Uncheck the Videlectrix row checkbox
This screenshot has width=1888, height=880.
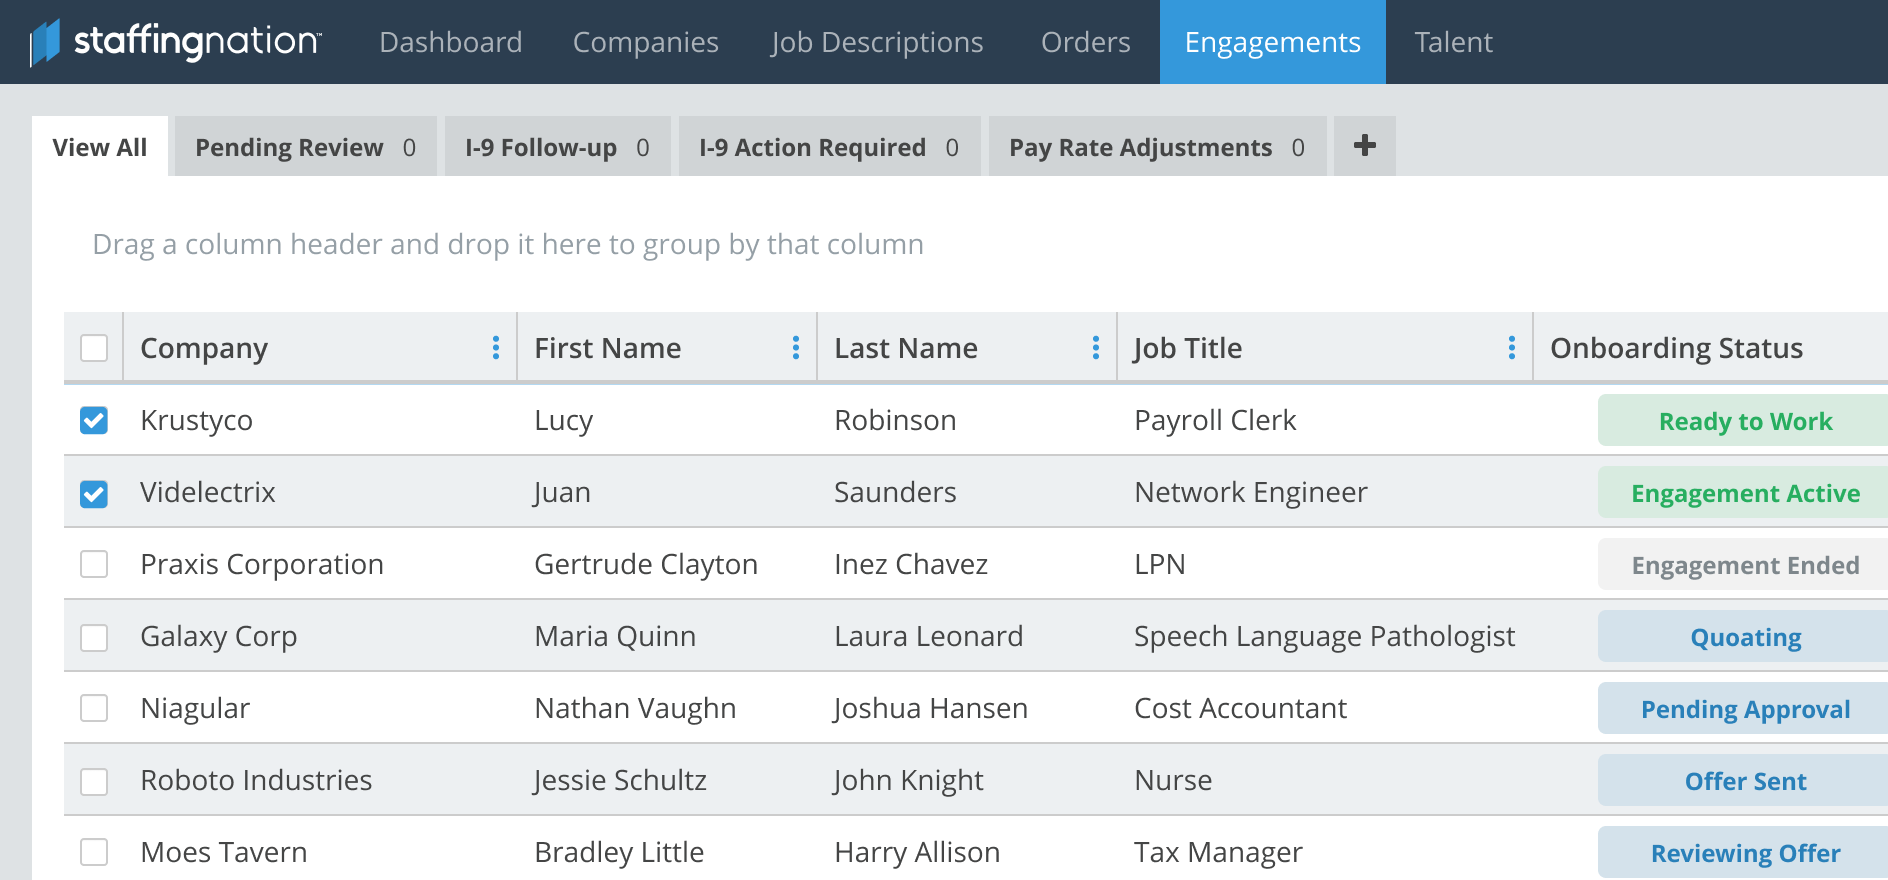(x=94, y=493)
